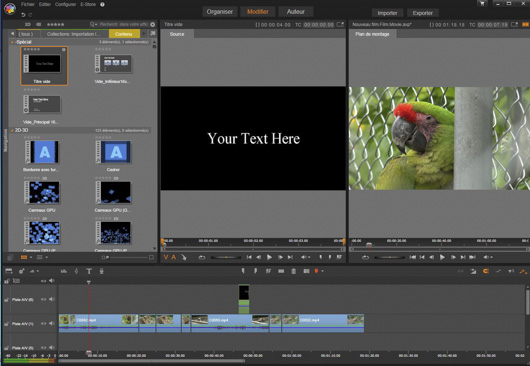Viewport: 530px width, 366px height.
Task: Click the send to timeline arrow icon
Action: pyautogui.click(x=183, y=257)
